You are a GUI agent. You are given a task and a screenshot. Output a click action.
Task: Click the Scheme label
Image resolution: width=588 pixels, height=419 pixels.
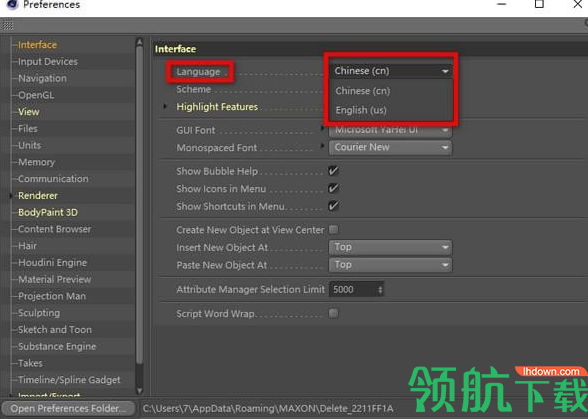[194, 89]
